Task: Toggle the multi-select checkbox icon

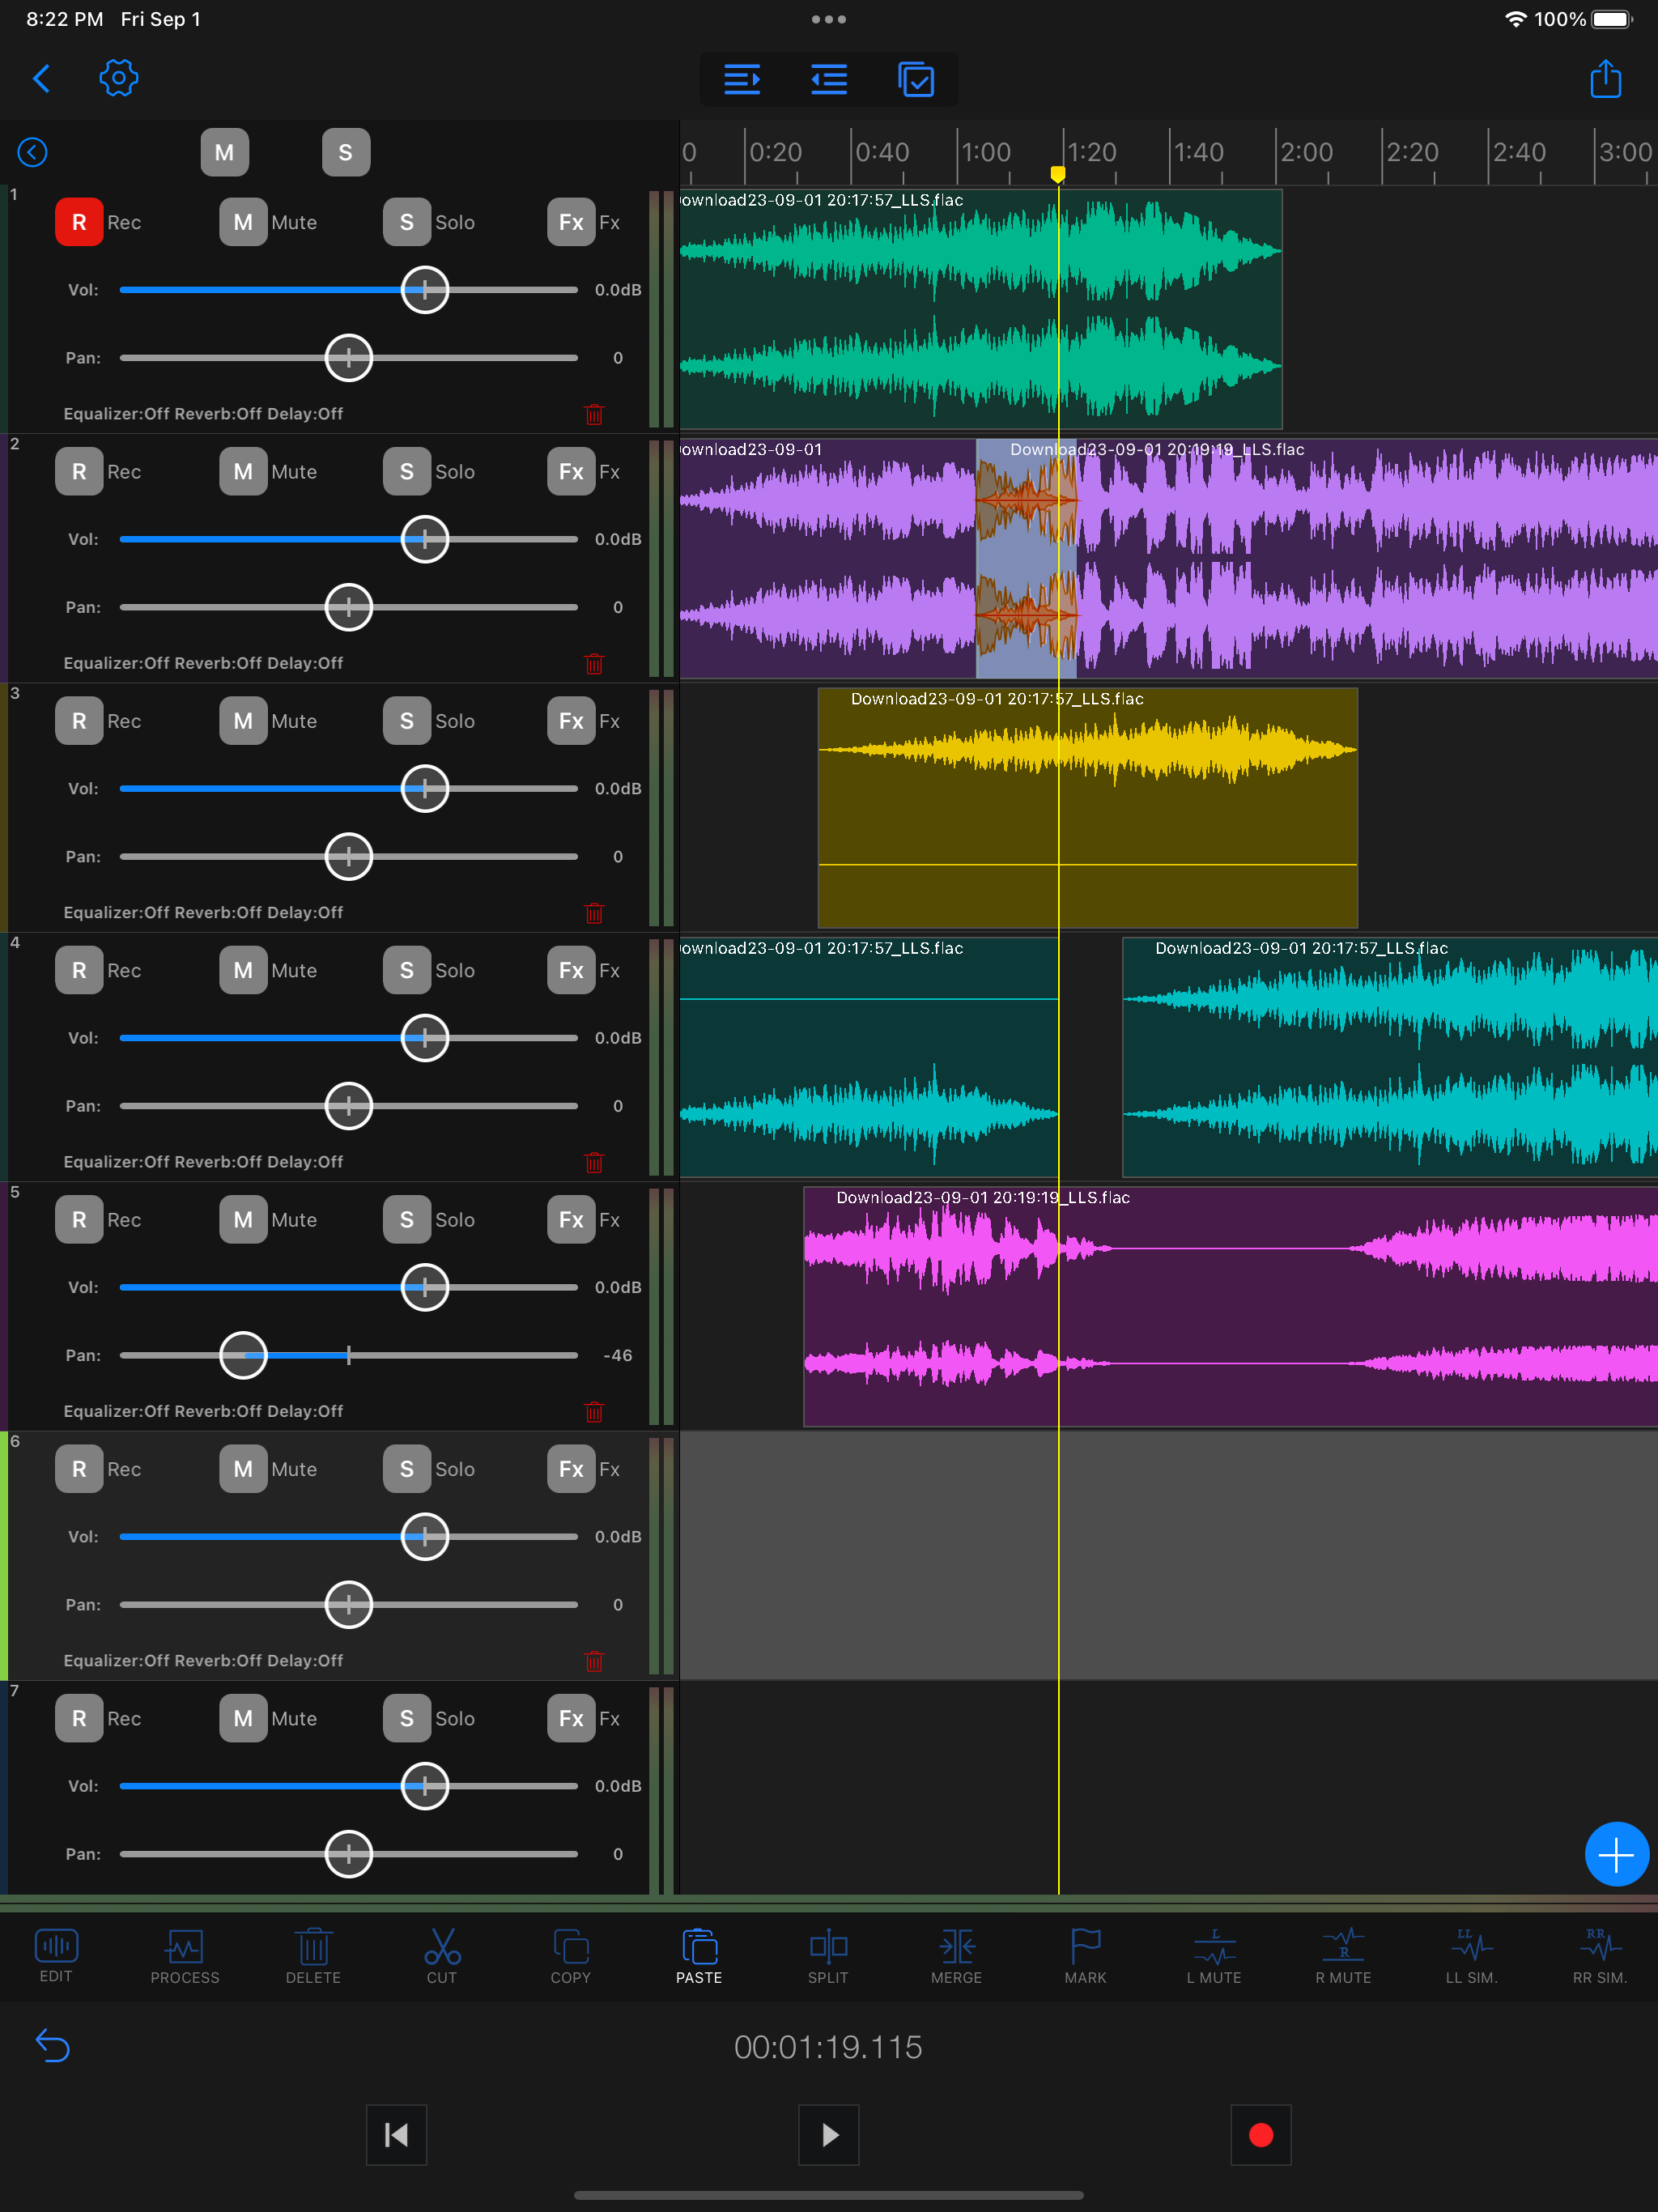Action: tap(916, 79)
